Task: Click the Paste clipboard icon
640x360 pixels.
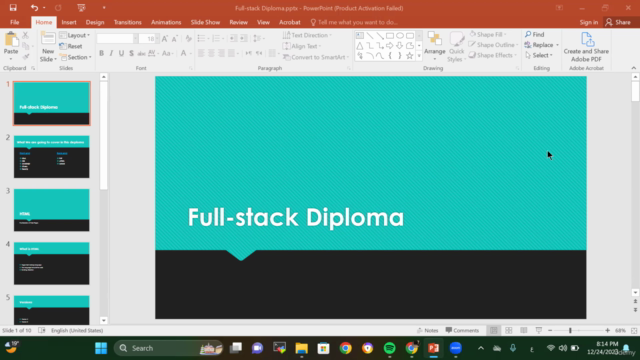Action: point(11,41)
